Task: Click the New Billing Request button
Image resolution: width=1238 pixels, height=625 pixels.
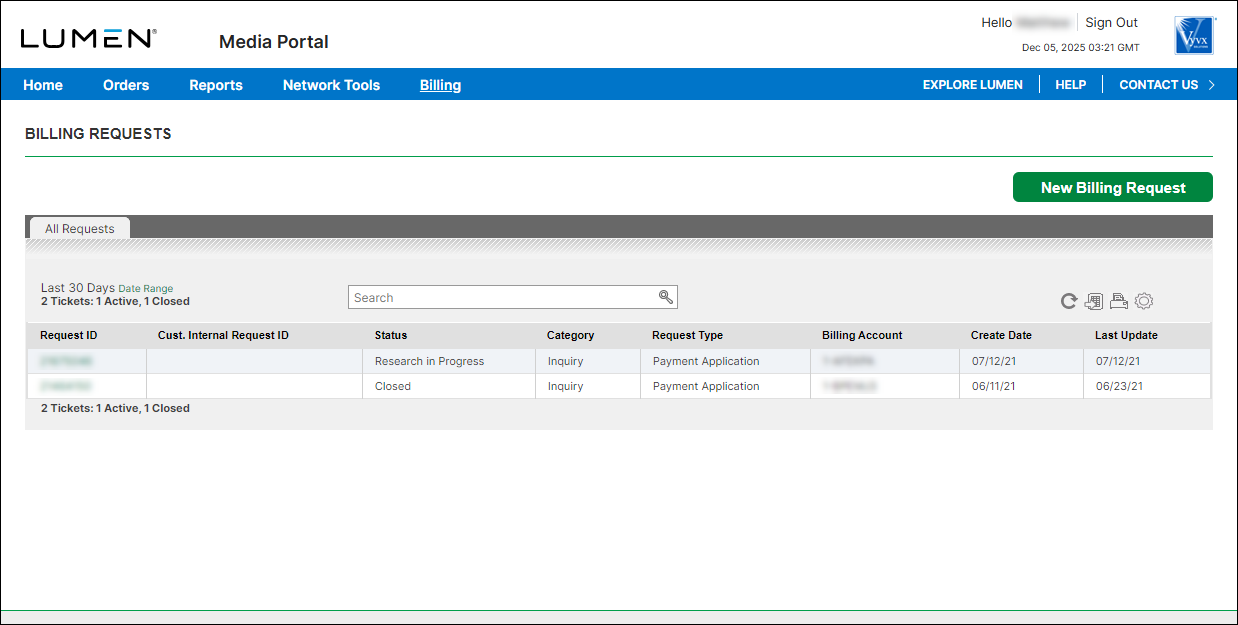Action: 1112,187
